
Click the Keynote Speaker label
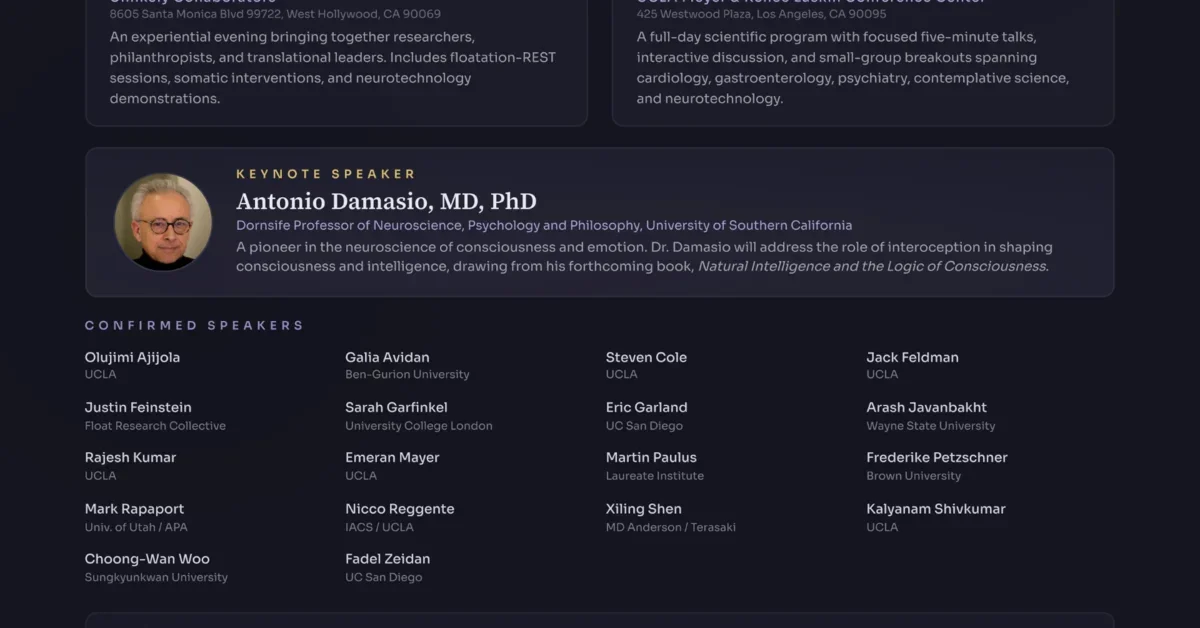click(325, 174)
